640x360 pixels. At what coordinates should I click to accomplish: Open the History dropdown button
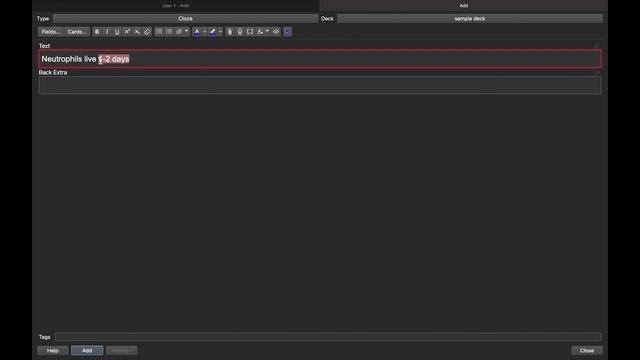click(x=121, y=351)
